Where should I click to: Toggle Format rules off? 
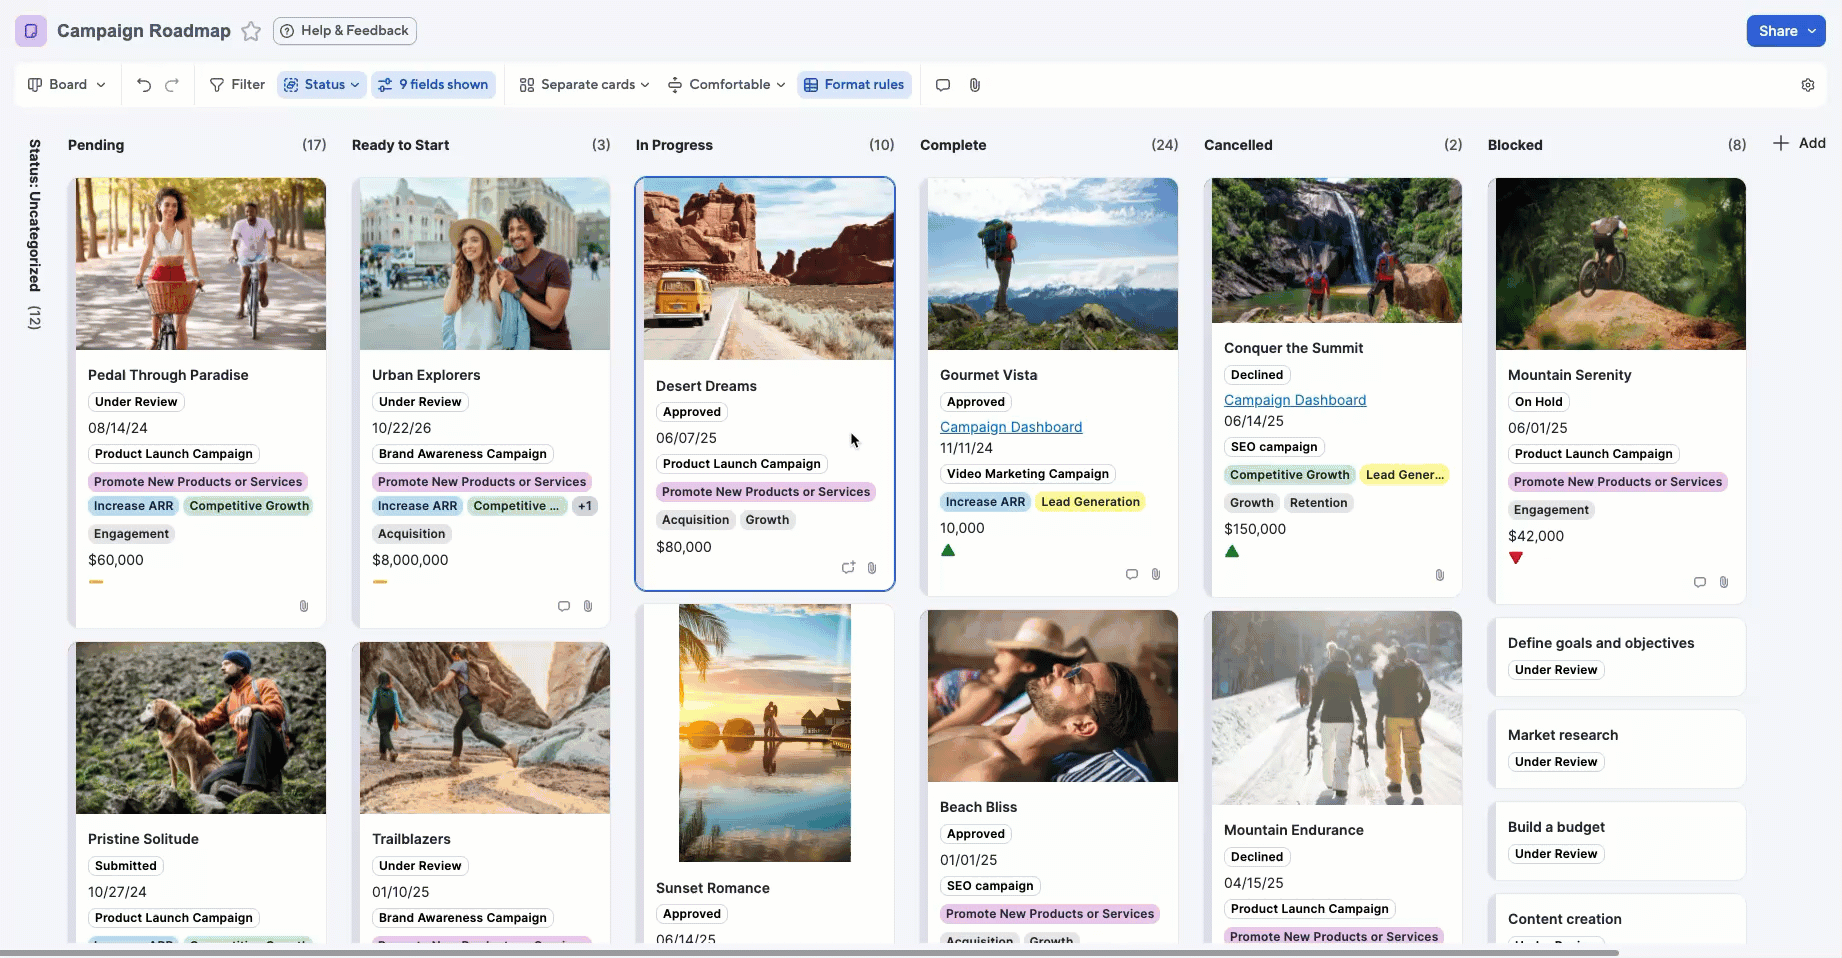click(854, 84)
